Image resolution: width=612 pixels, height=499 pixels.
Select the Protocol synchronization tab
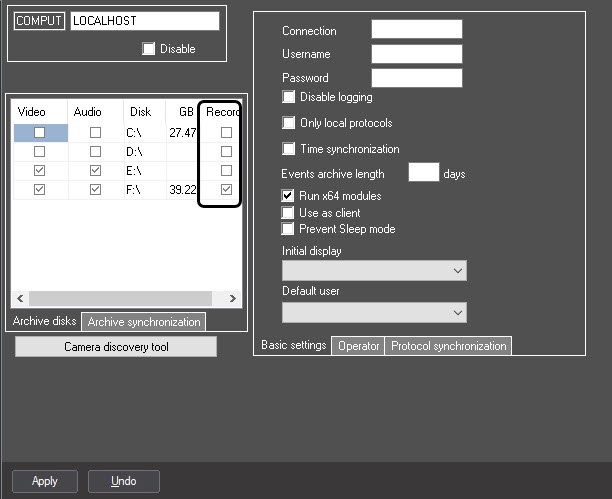[x=448, y=346]
